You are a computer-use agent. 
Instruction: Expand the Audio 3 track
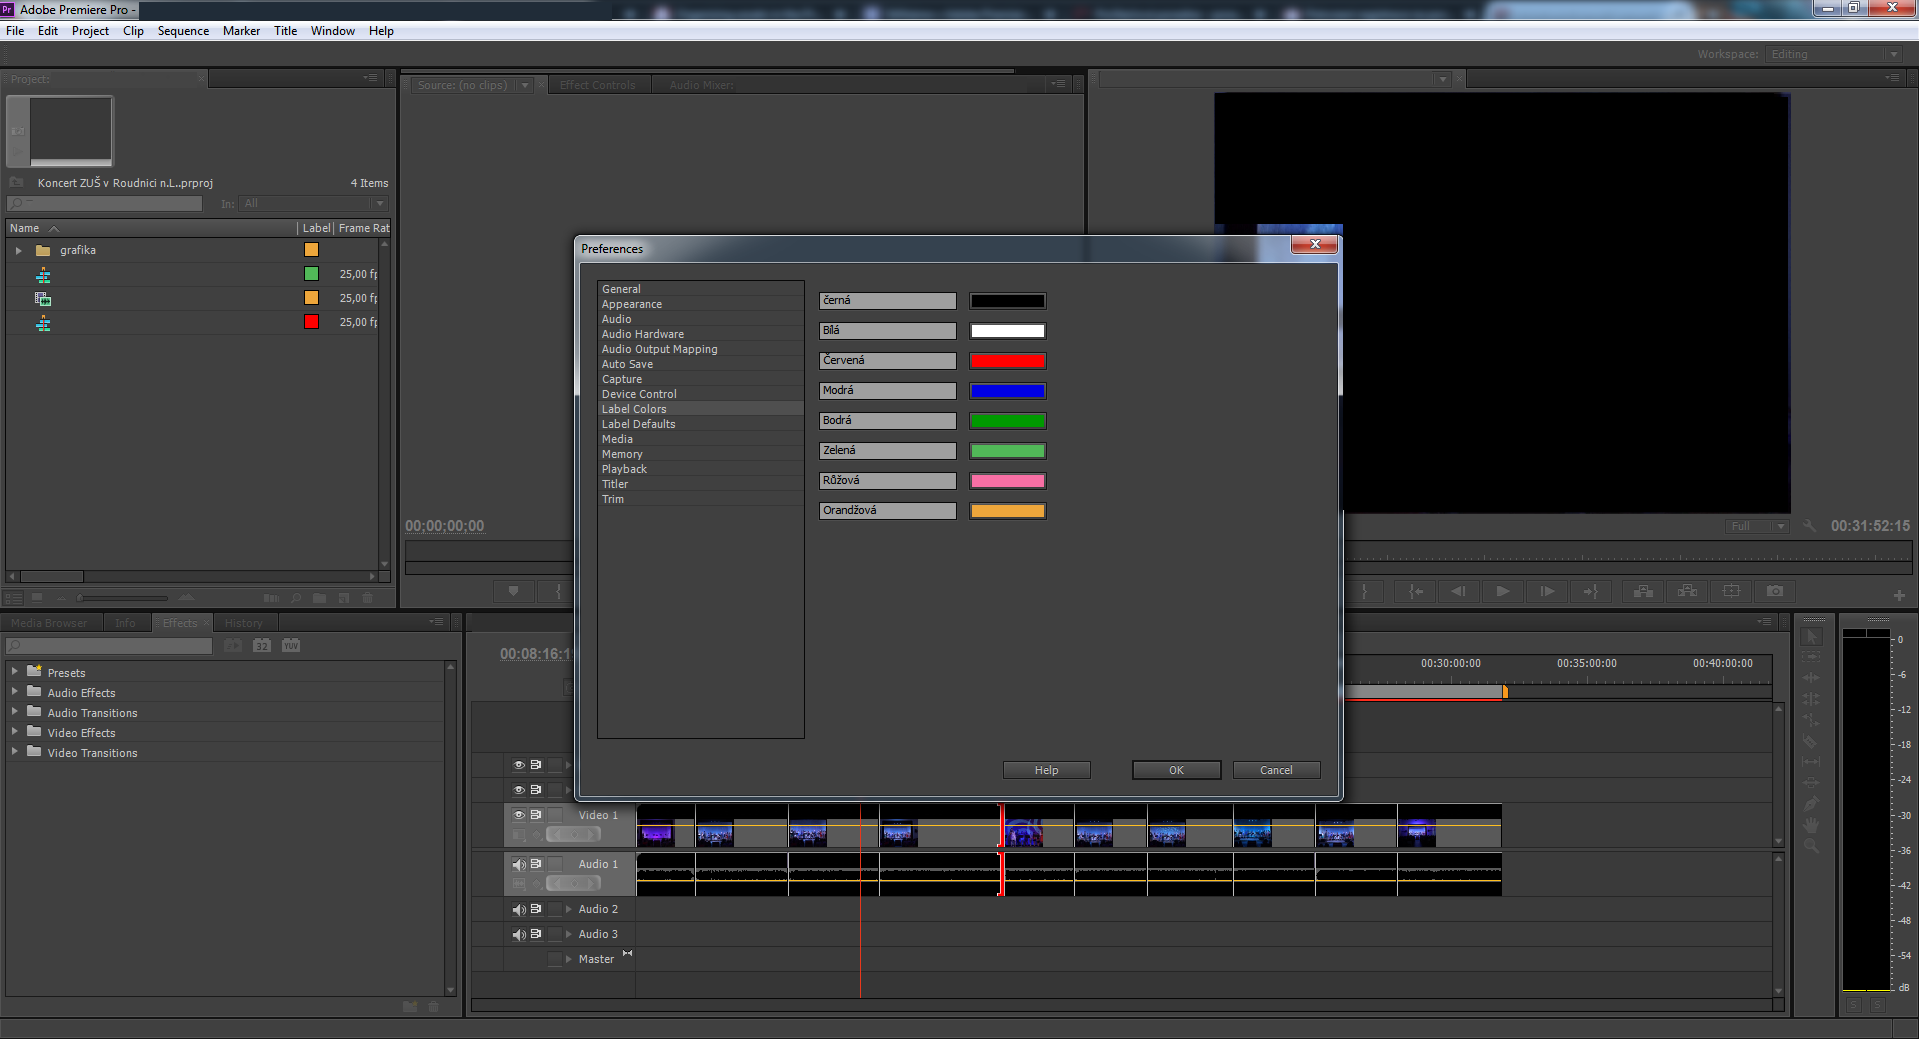(x=568, y=934)
